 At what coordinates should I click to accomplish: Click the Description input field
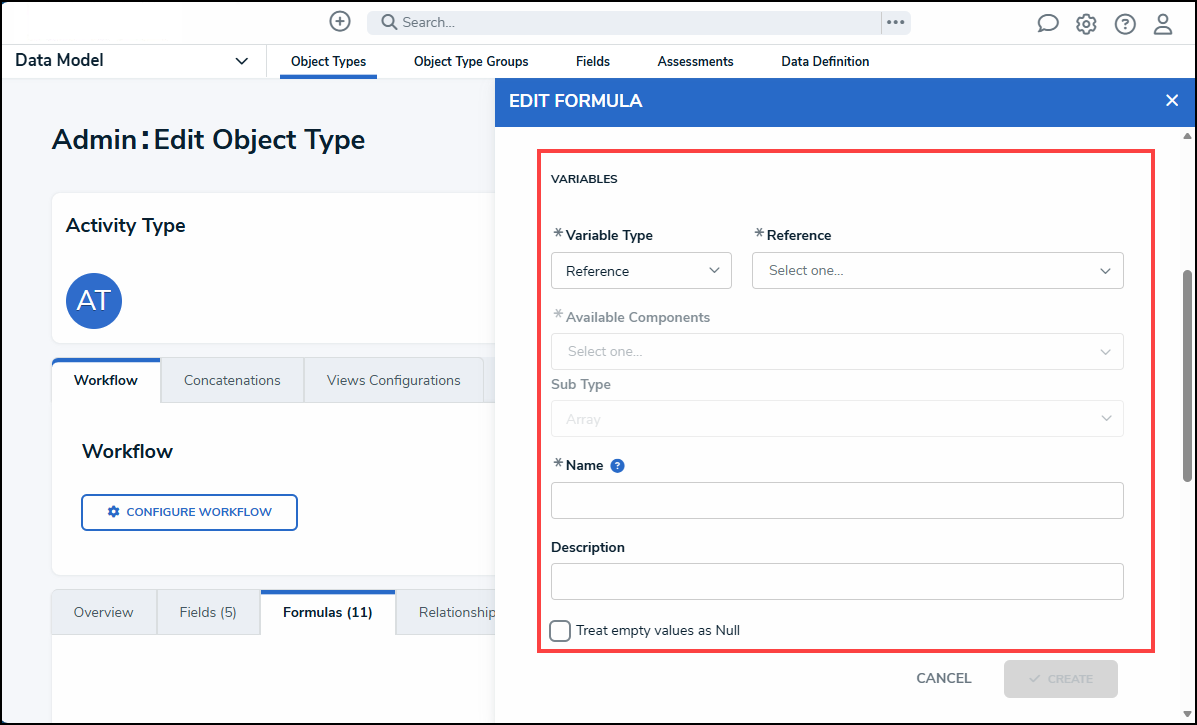[x=837, y=581]
